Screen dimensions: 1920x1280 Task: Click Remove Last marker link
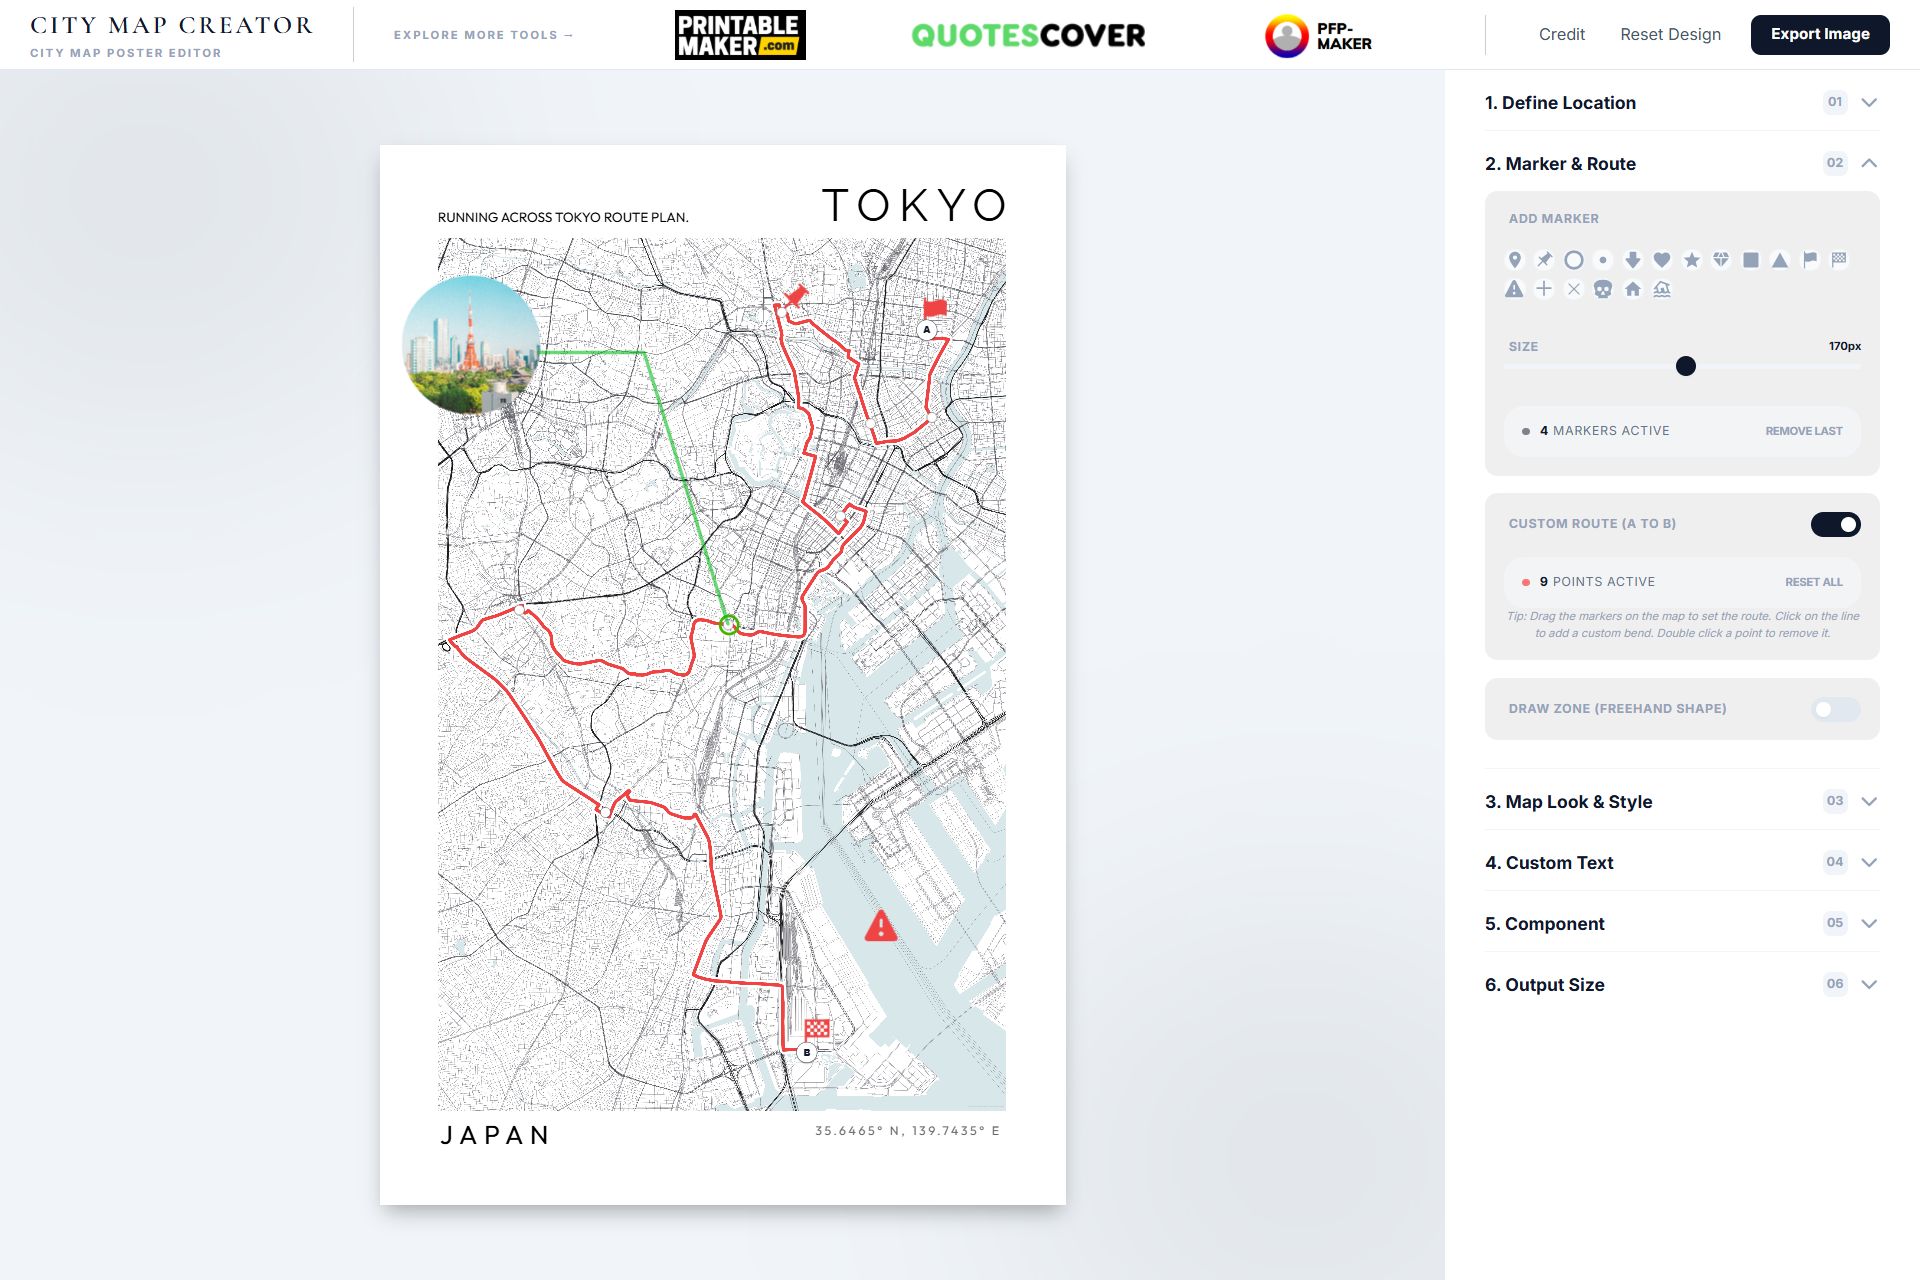1803,431
